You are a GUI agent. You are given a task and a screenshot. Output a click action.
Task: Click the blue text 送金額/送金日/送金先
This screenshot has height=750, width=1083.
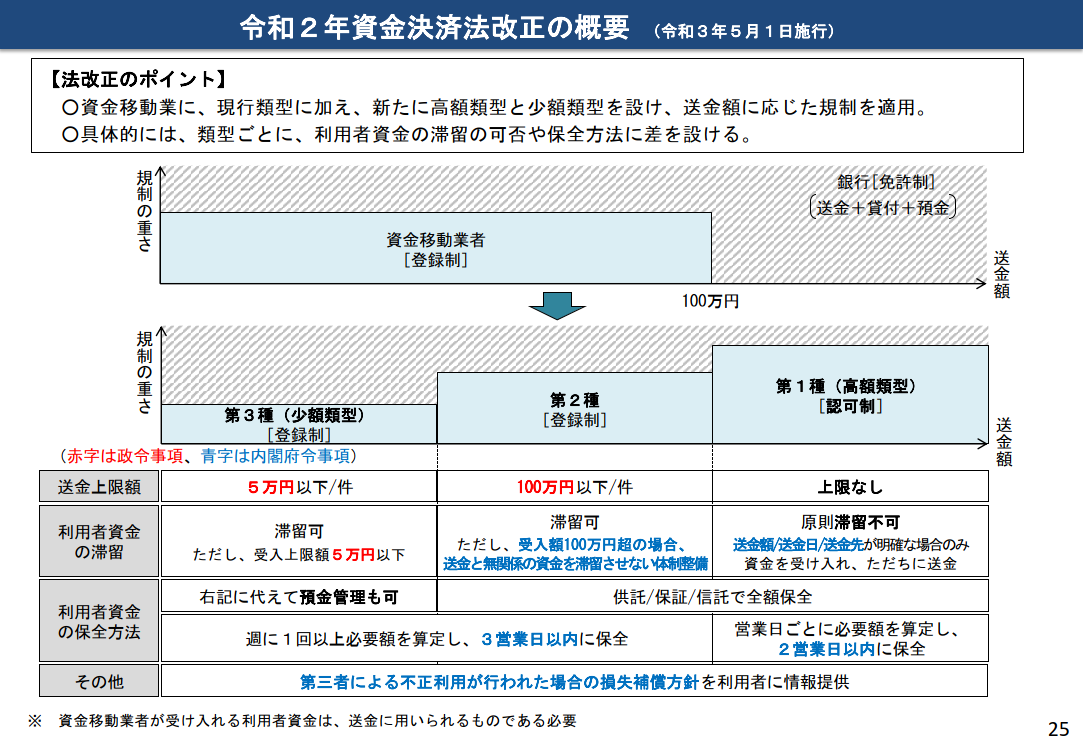click(x=798, y=545)
